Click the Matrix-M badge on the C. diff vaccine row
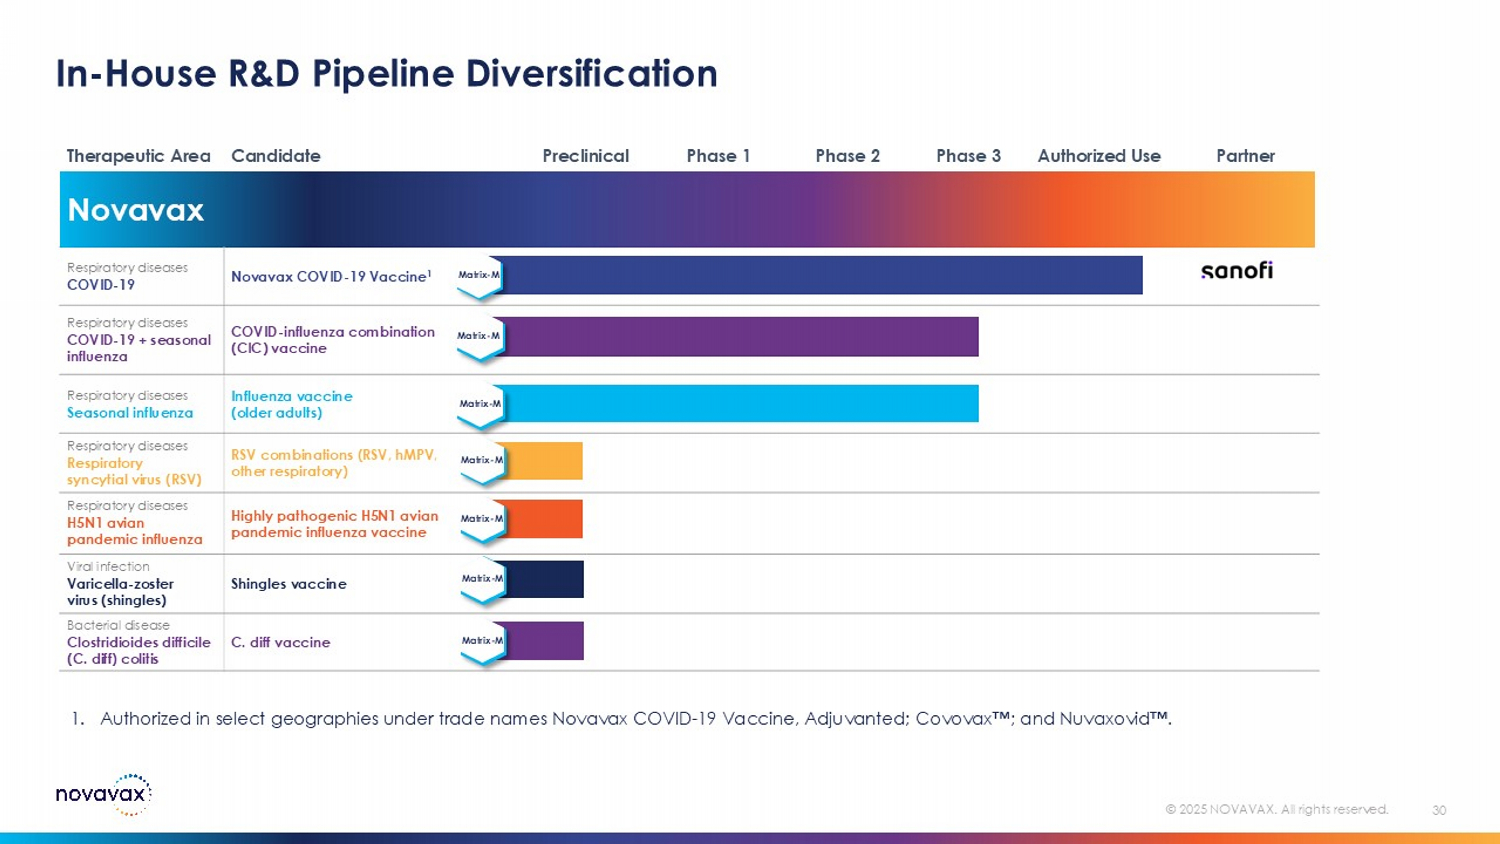Image resolution: width=1500 pixels, height=844 pixels. click(x=483, y=642)
